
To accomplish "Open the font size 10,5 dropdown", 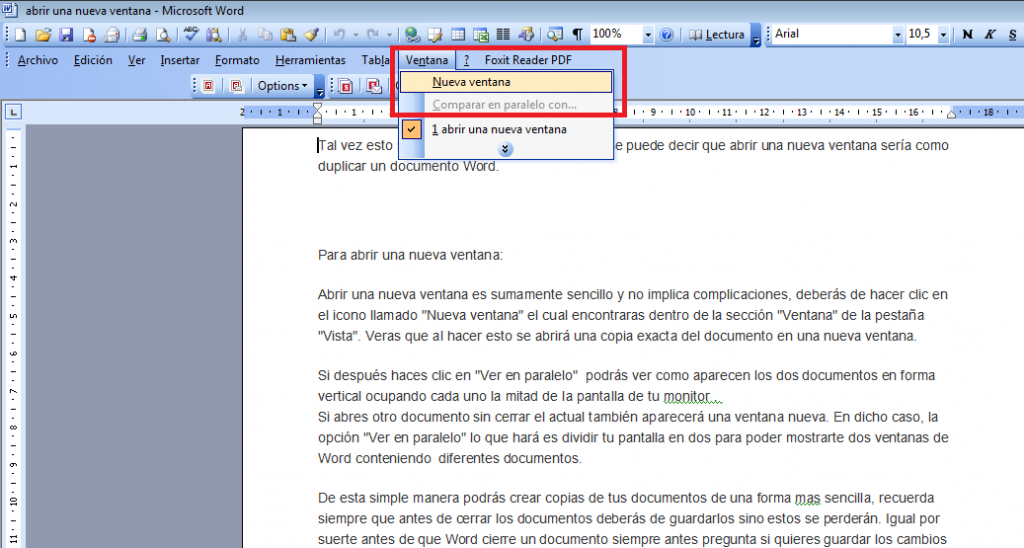I will (x=943, y=35).
